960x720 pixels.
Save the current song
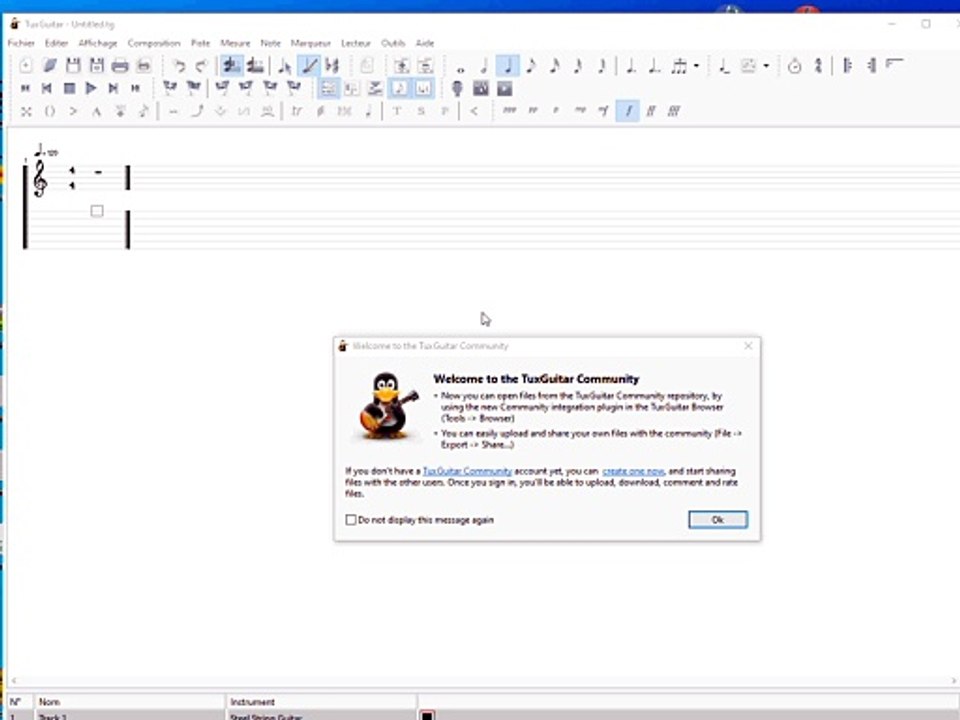pyautogui.click(x=73, y=66)
